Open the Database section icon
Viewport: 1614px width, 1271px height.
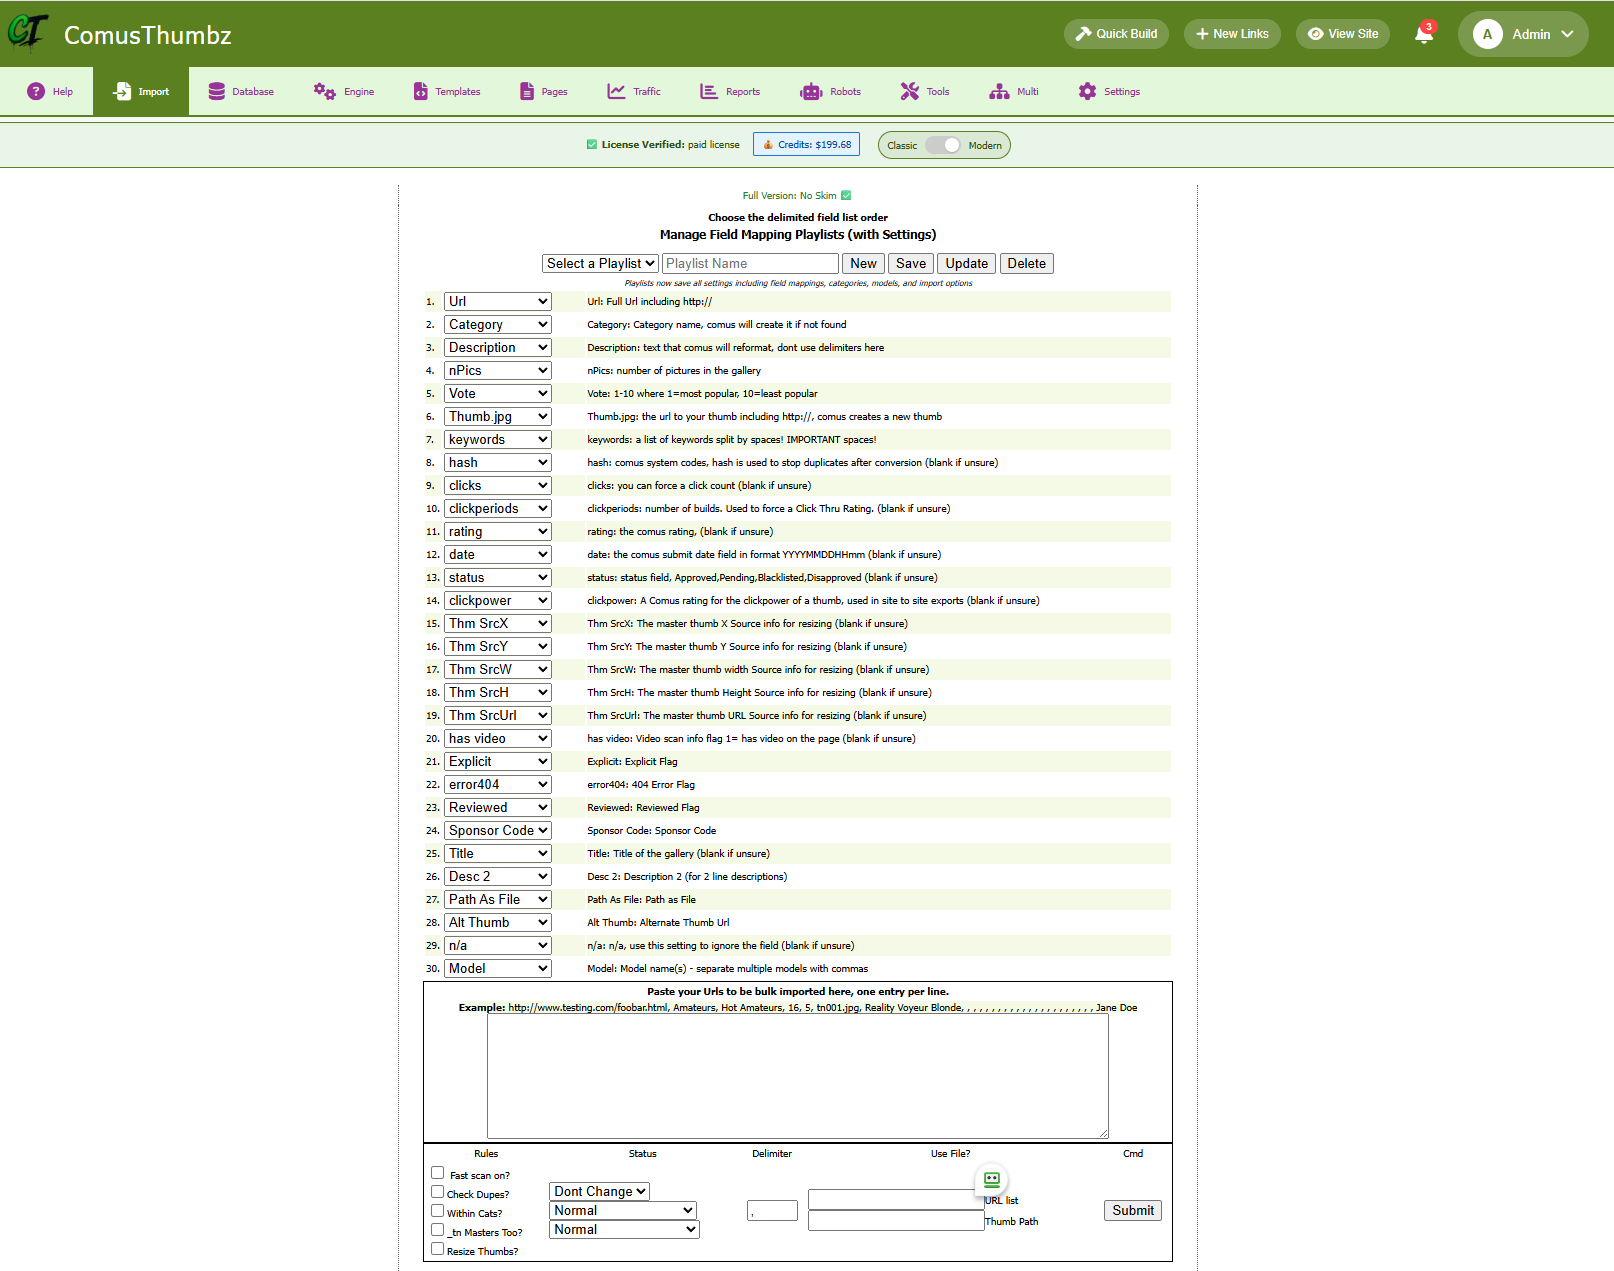[215, 91]
